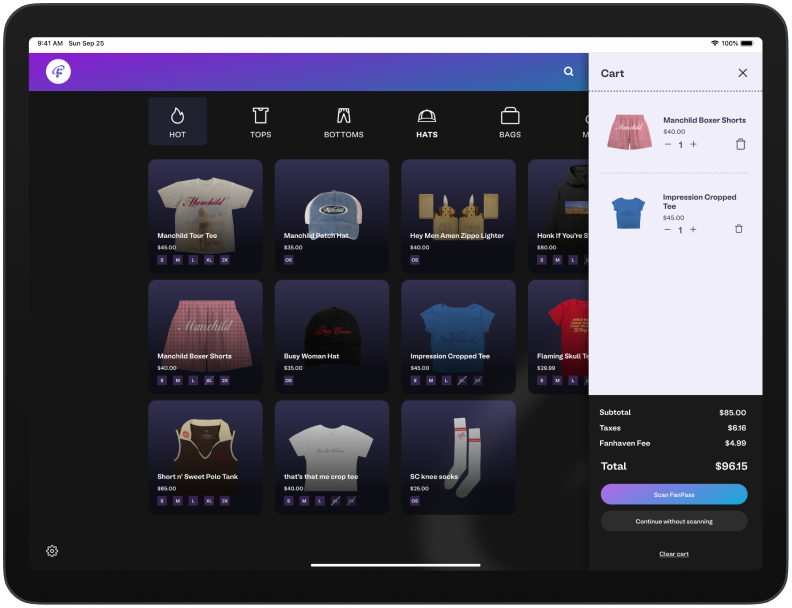Delete Manchild Boxer Shorts from cart
This screenshot has width=792, height=608.
tap(740, 145)
